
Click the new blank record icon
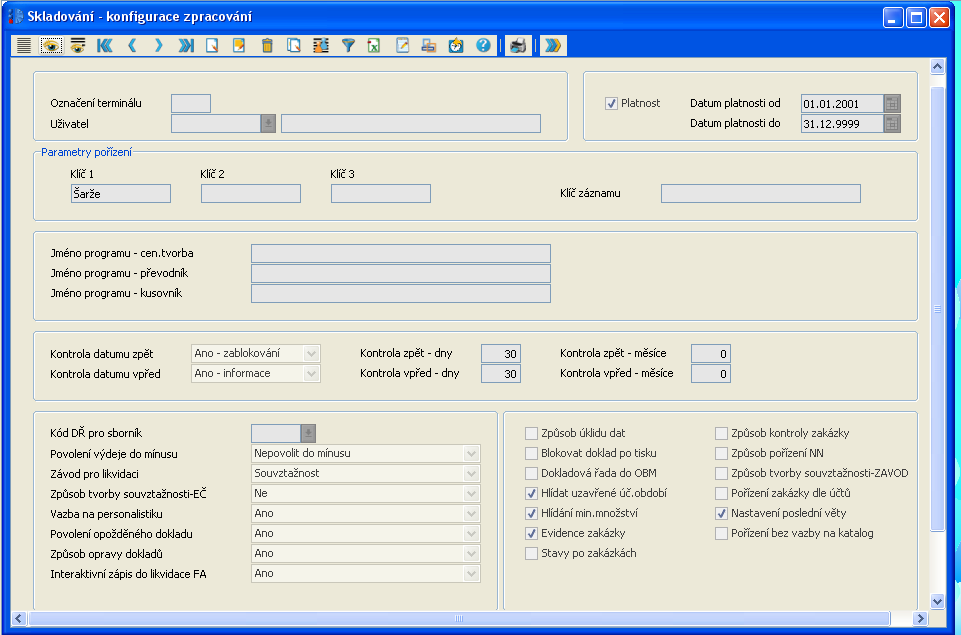point(212,46)
